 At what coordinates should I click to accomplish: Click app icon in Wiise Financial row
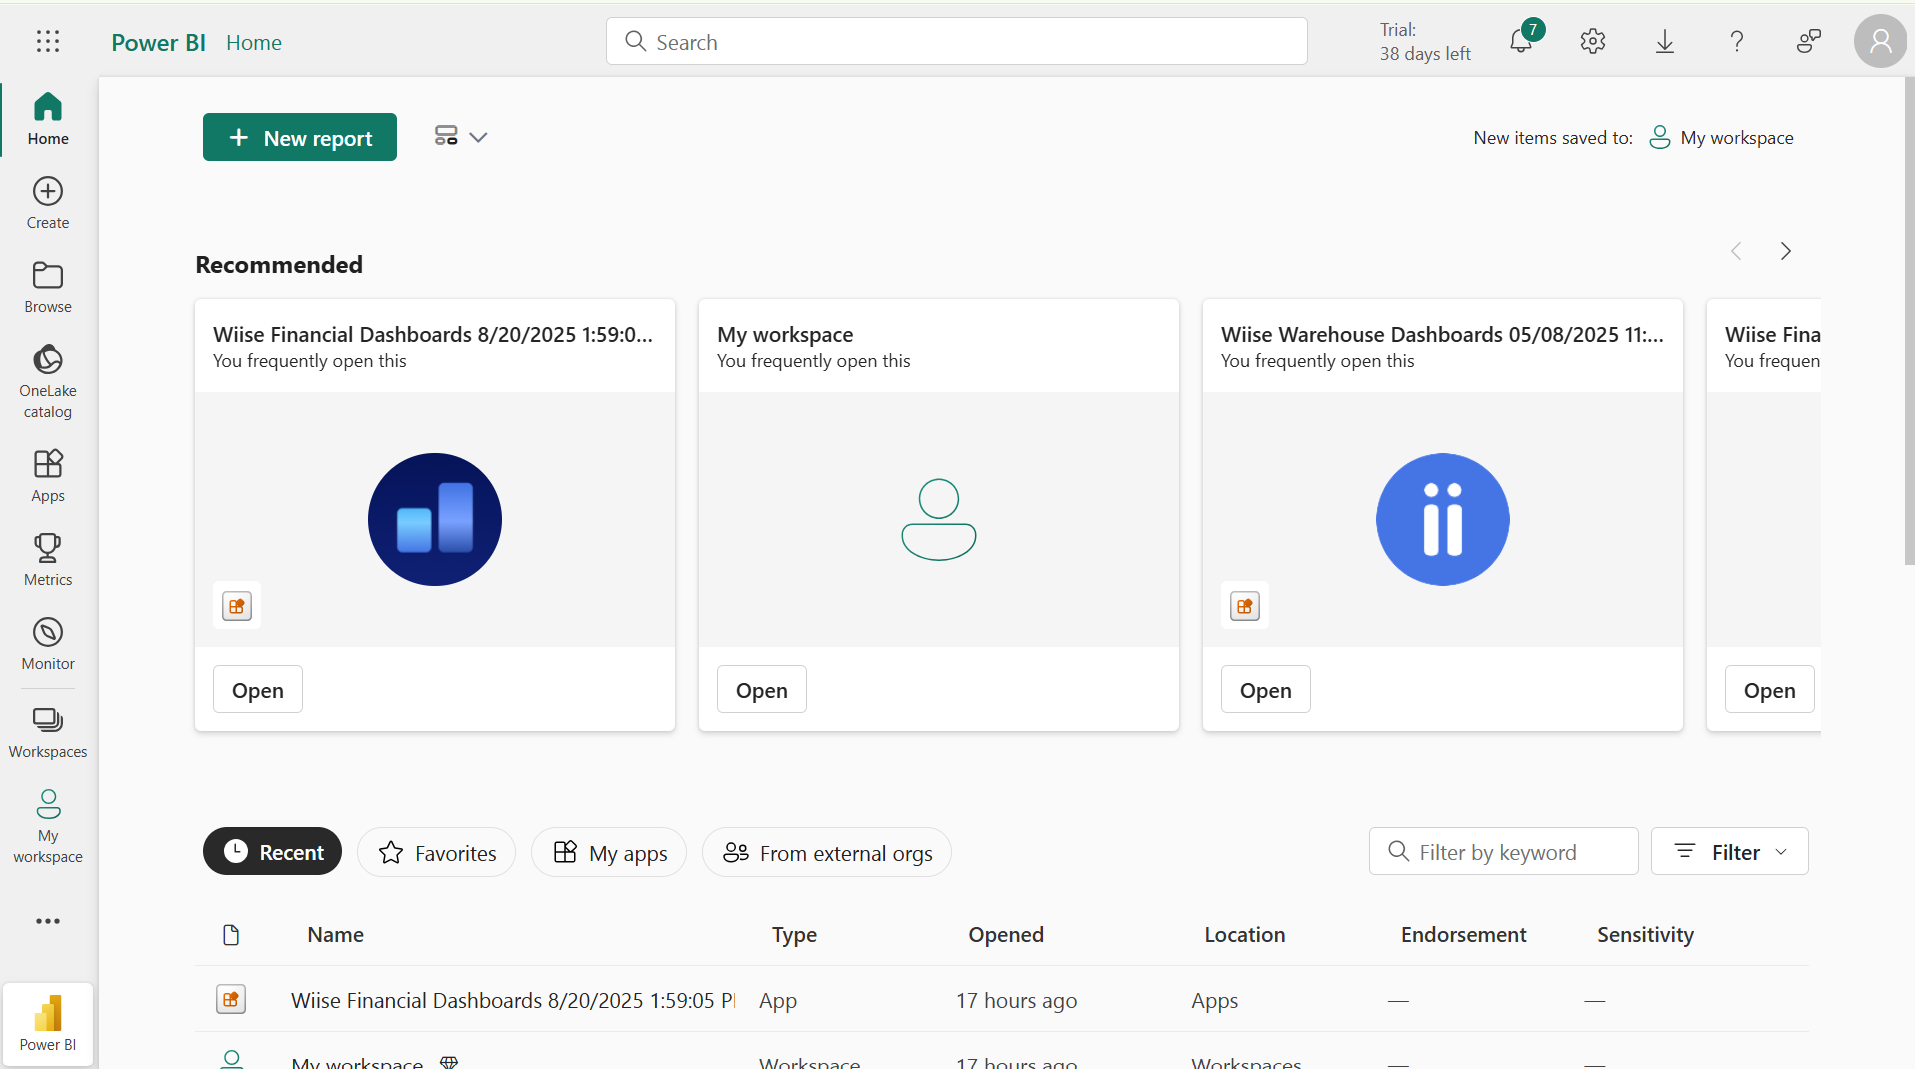pos(231,999)
